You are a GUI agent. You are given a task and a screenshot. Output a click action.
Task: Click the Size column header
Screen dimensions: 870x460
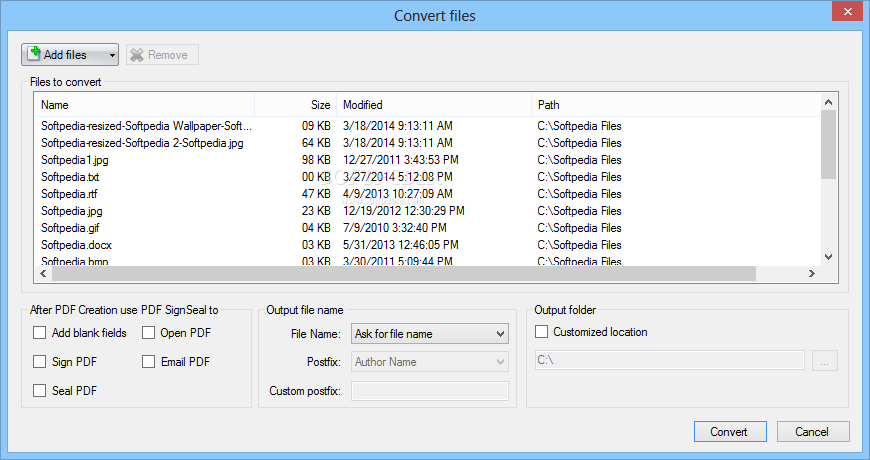click(296, 104)
